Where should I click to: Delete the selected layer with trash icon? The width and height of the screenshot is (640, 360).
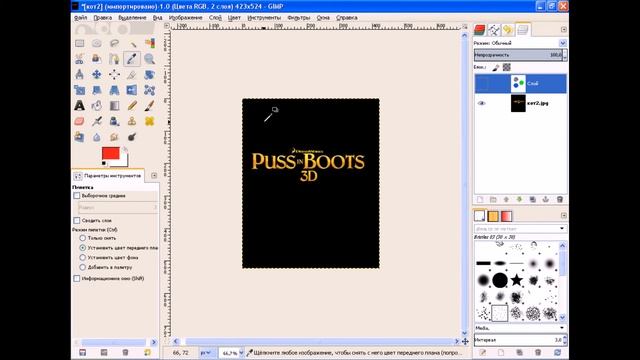pos(560,199)
